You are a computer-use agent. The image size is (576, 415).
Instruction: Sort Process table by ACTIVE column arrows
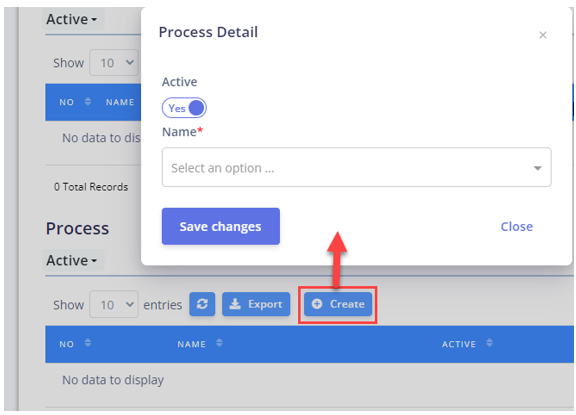[x=489, y=343]
